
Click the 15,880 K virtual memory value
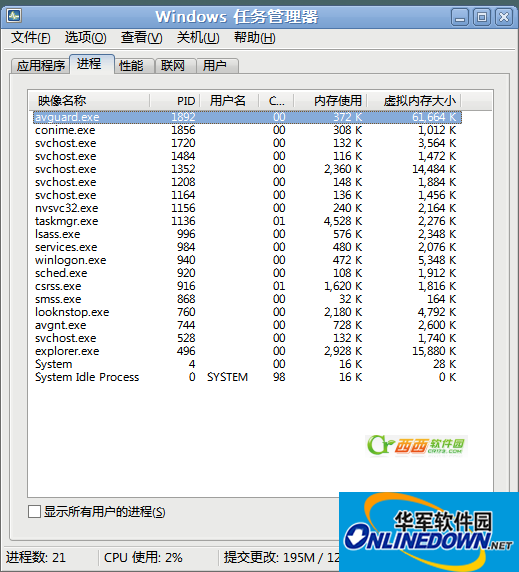pyautogui.click(x=434, y=351)
